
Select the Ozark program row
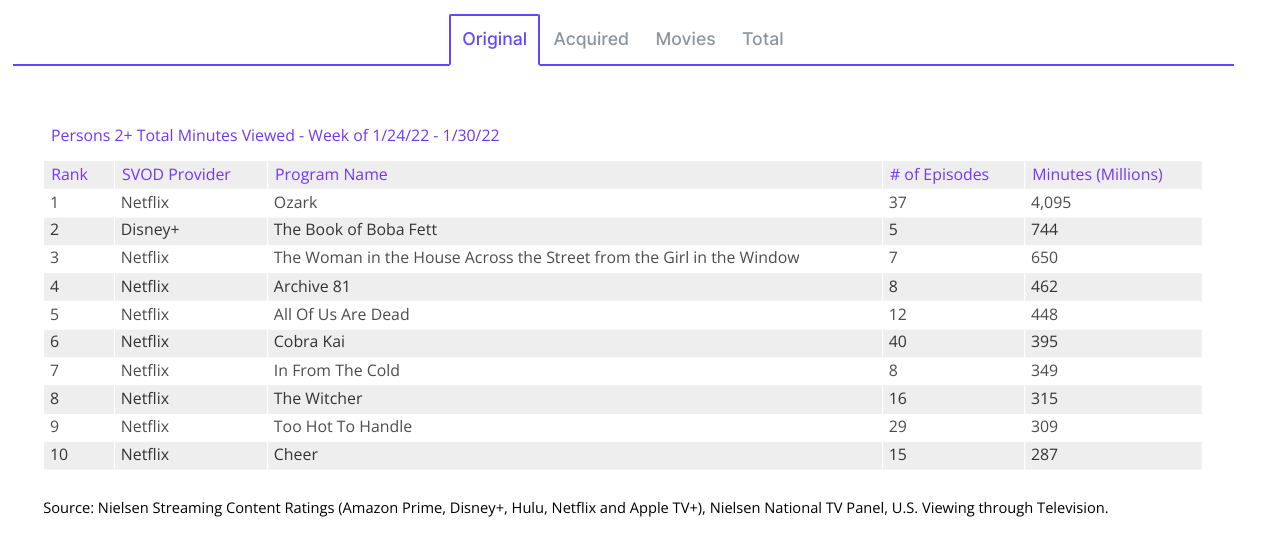click(x=296, y=202)
